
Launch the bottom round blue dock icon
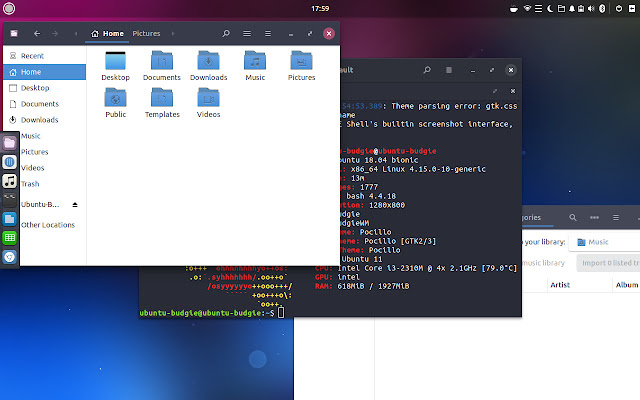[9, 257]
